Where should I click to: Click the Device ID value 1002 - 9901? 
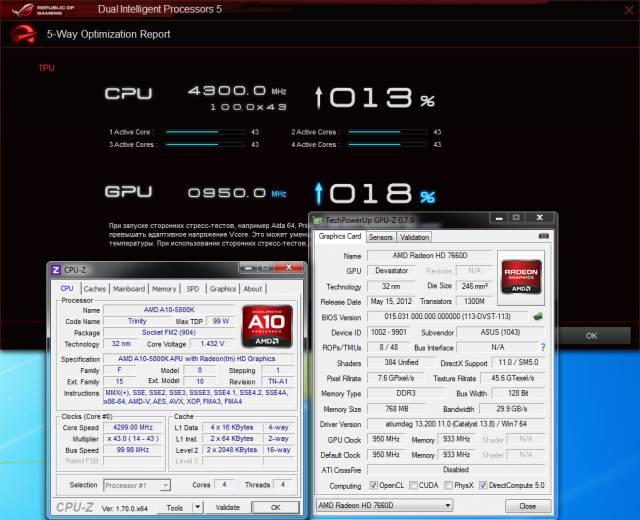(x=389, y=332)
